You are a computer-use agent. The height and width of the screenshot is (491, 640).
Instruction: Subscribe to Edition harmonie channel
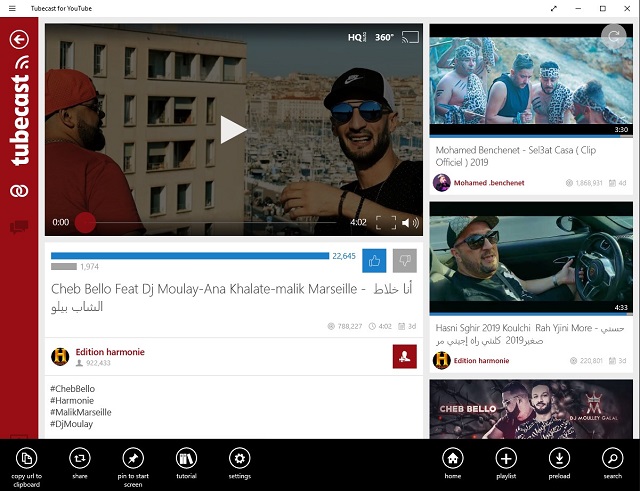405,356
